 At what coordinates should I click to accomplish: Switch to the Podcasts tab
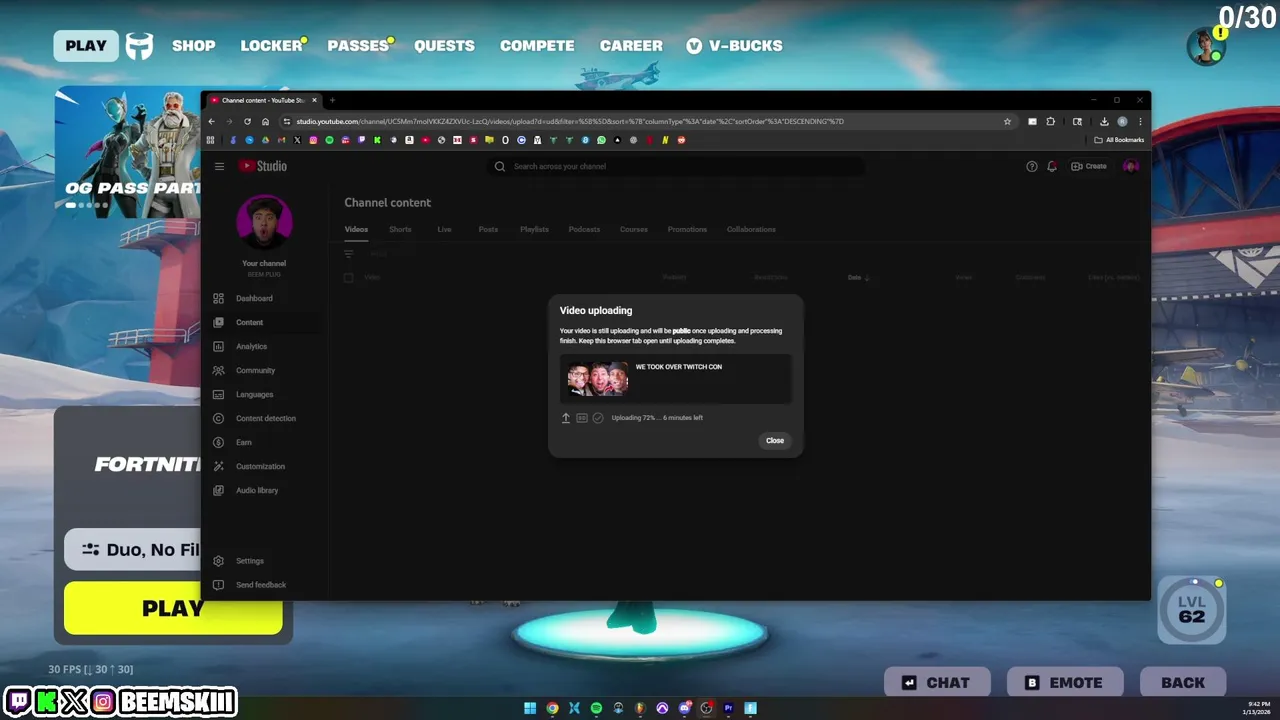pyautogui.click(x=584, y=229)
